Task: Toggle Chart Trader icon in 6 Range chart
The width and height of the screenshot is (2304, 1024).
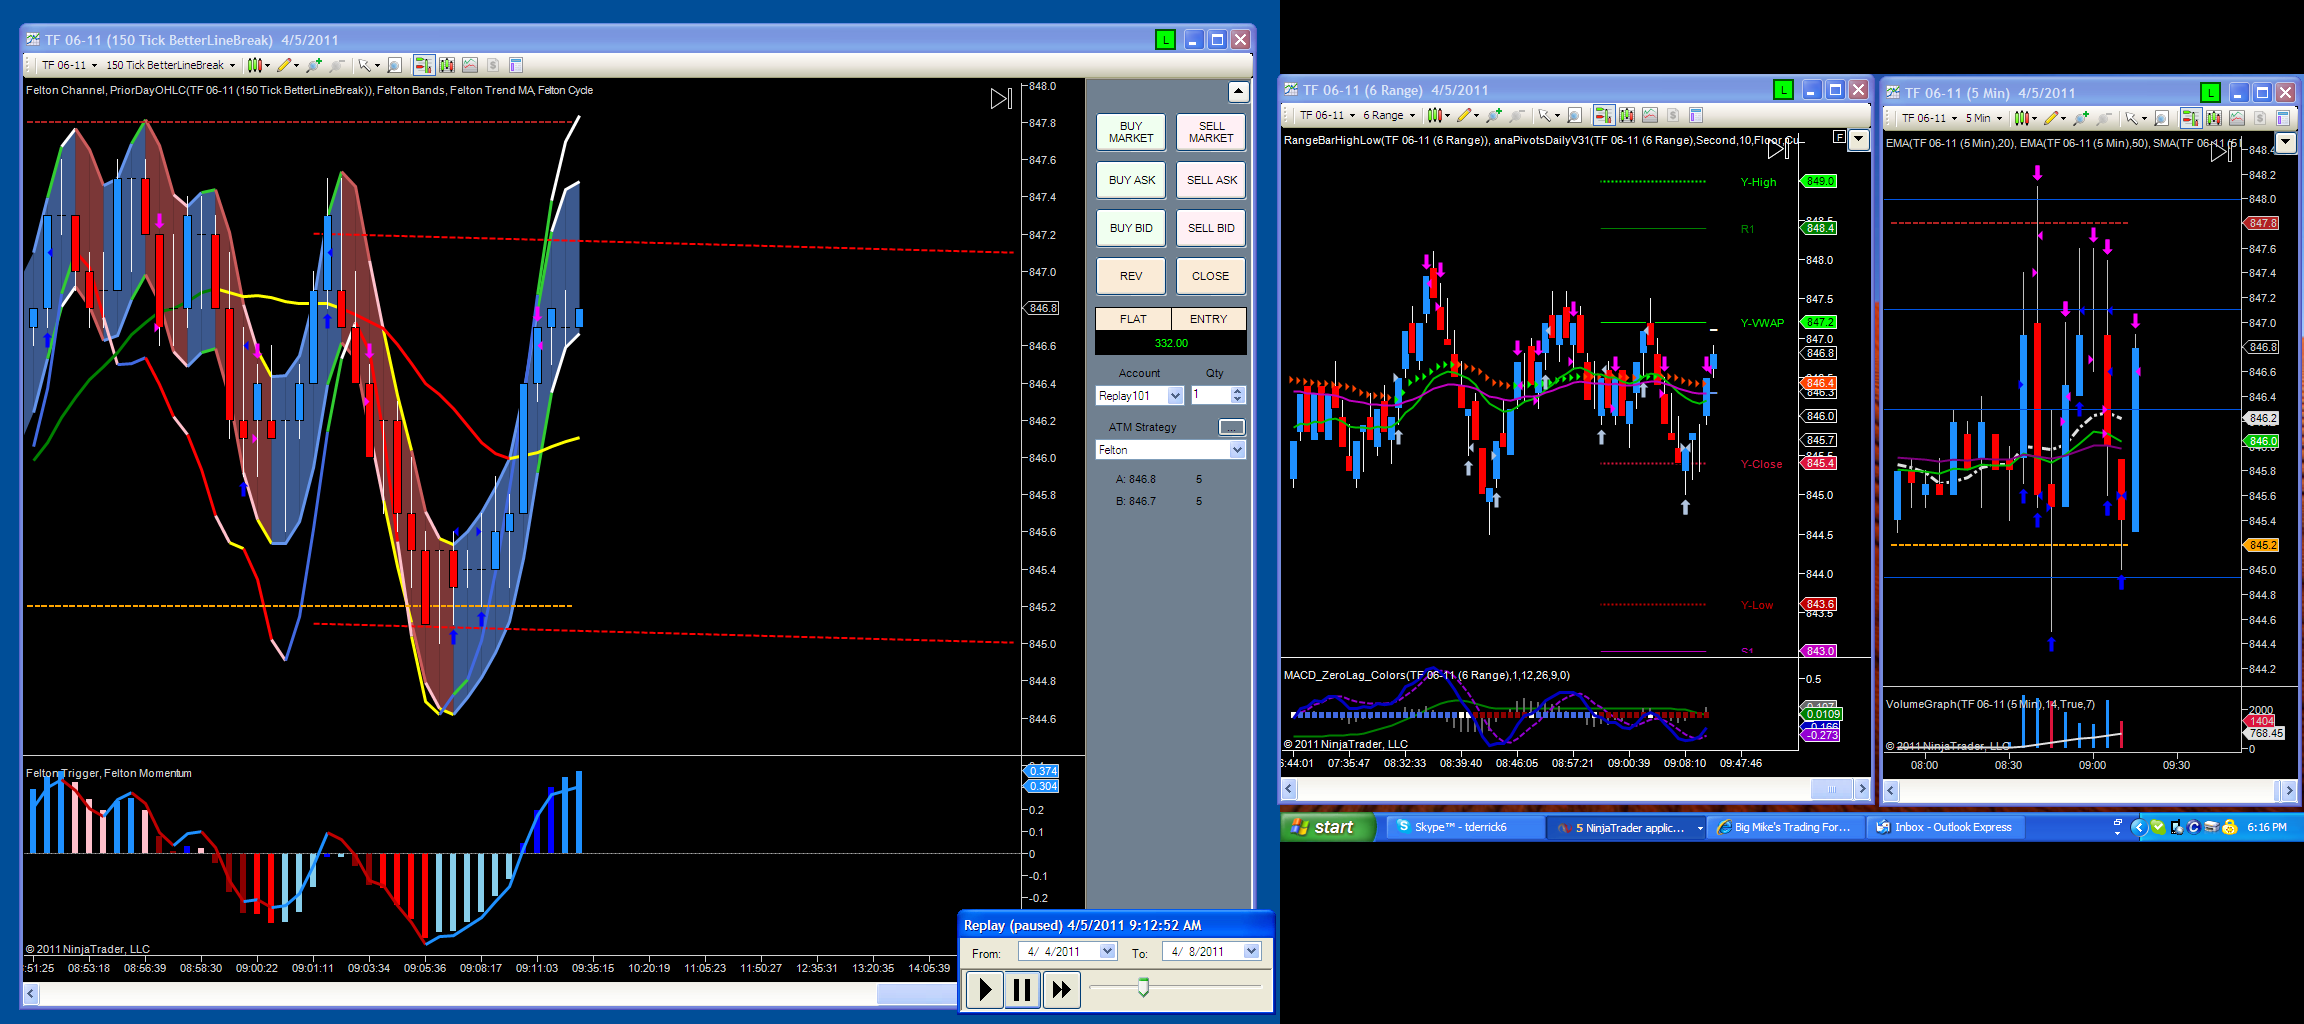Action: tap(1603, 115)
